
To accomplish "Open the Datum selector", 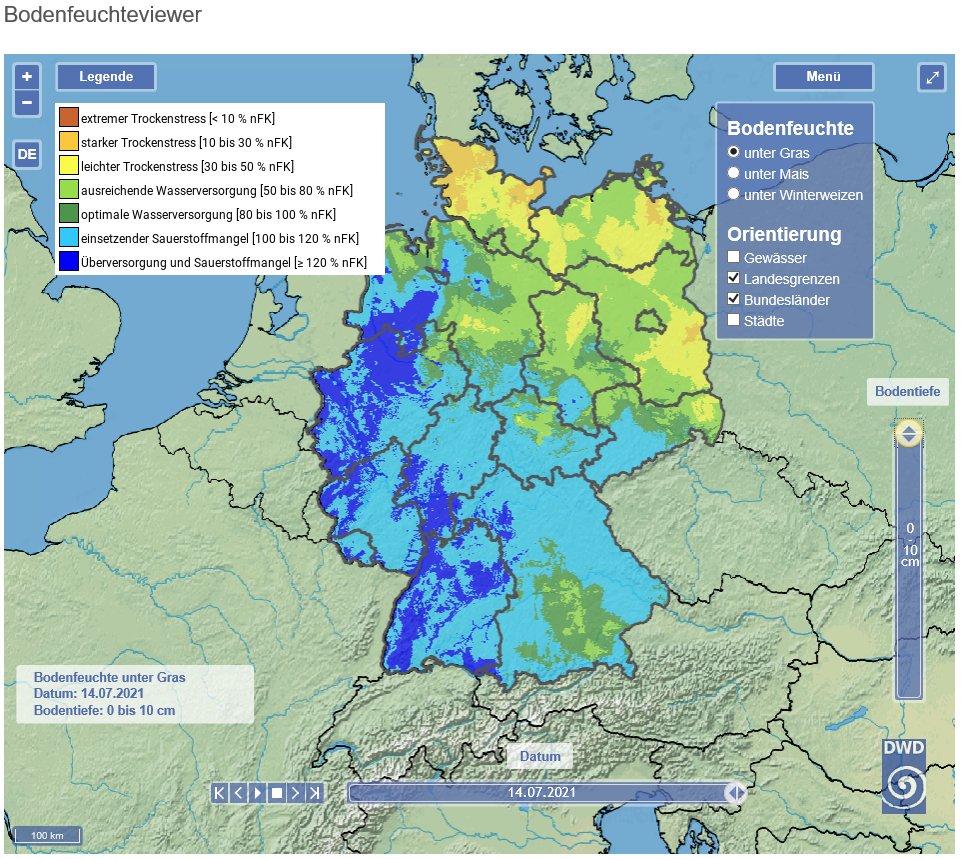I will (539, 757).
